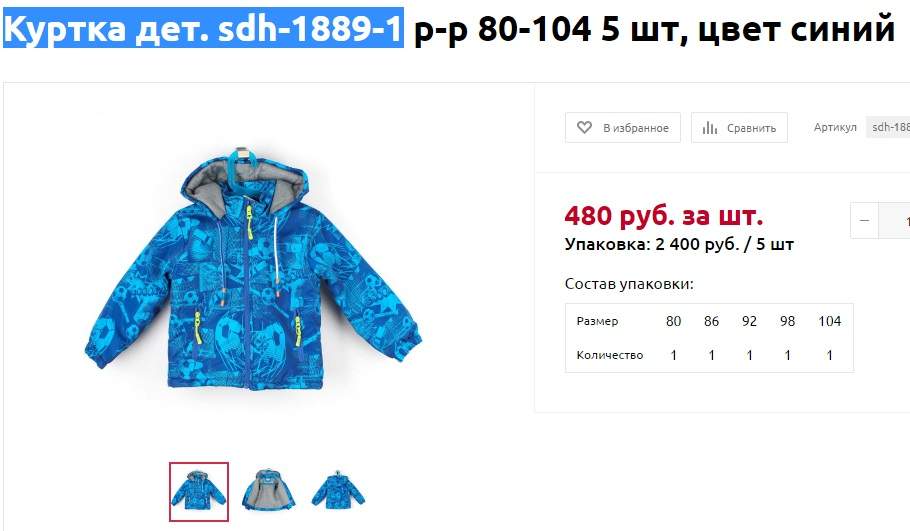This screenshot has height=531, width=910.
Task: Click the quantity input field
Action: coord(894,220)
